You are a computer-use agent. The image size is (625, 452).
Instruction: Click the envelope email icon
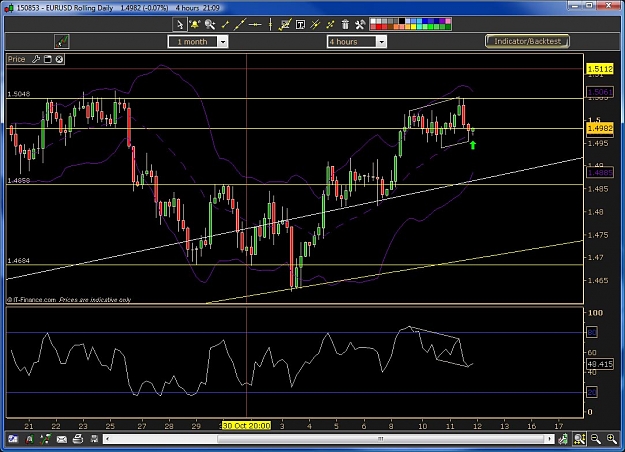tap(62, 439)
